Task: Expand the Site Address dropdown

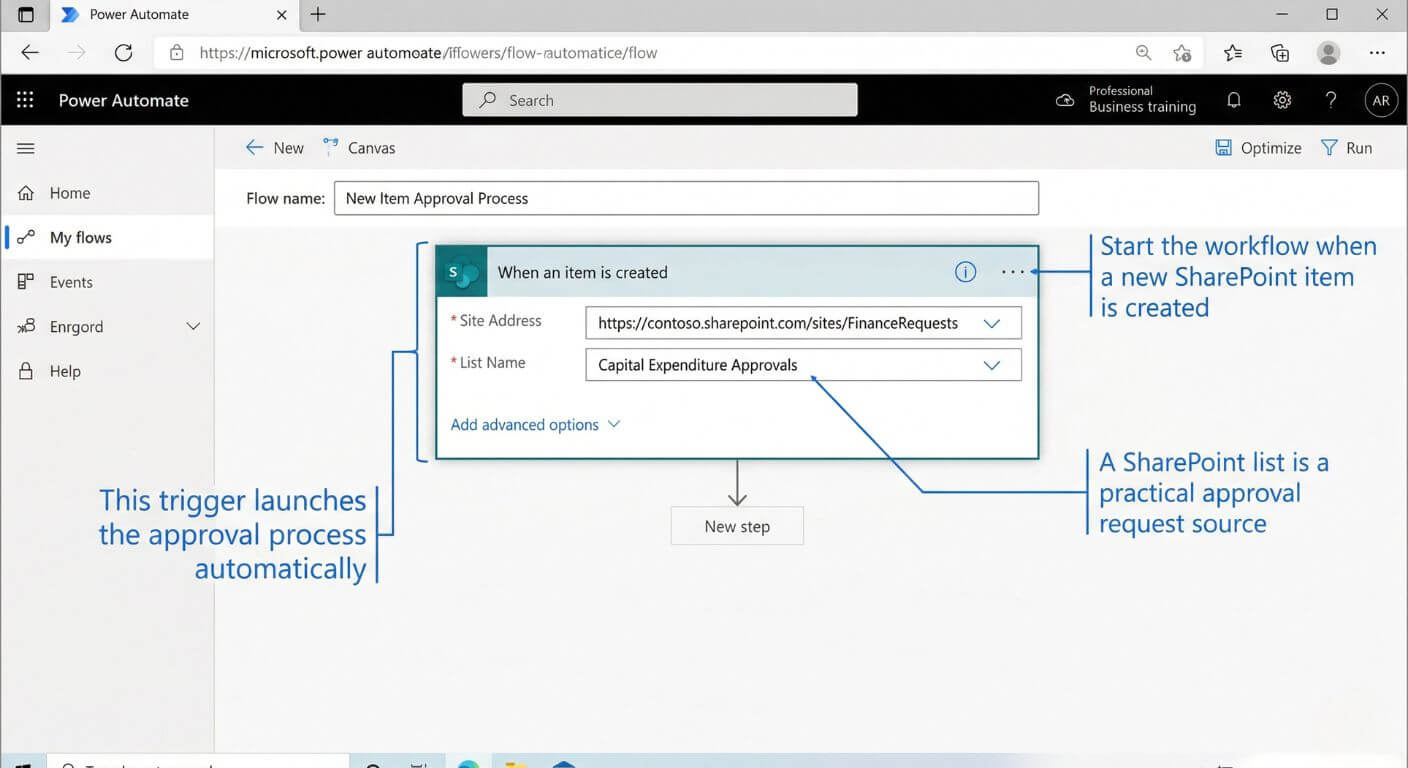Action: pos(991,323)
